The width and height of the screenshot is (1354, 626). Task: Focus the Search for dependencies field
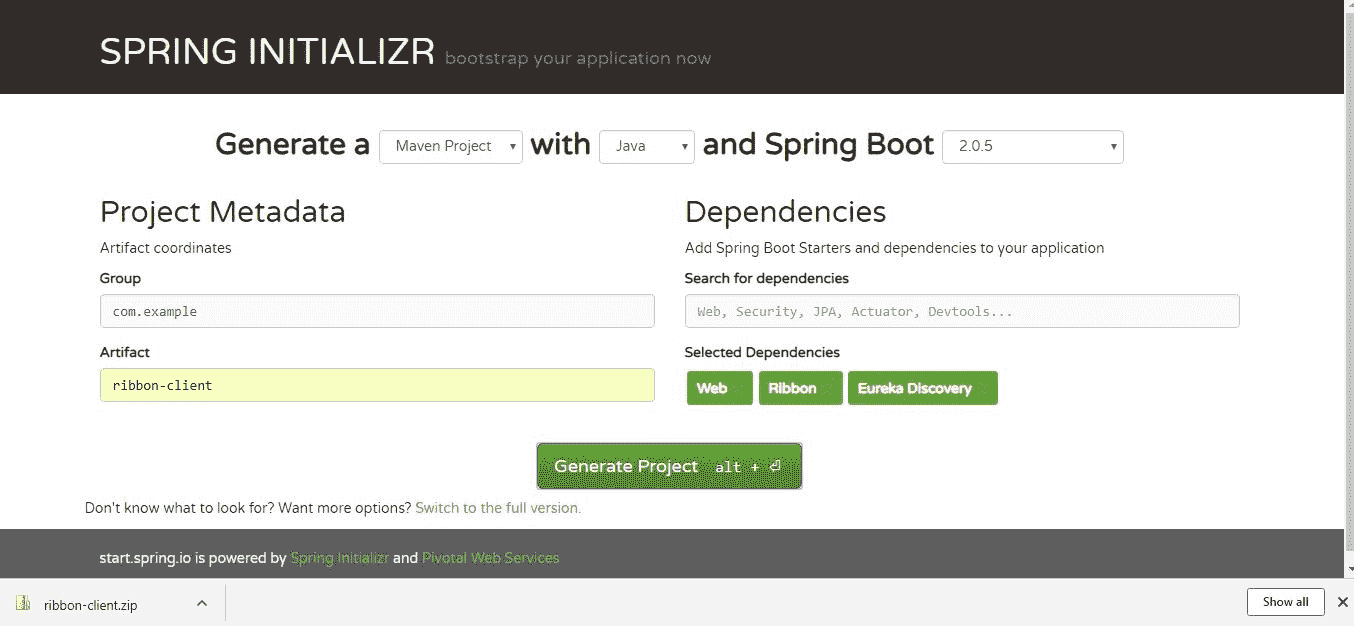point(962,311)
